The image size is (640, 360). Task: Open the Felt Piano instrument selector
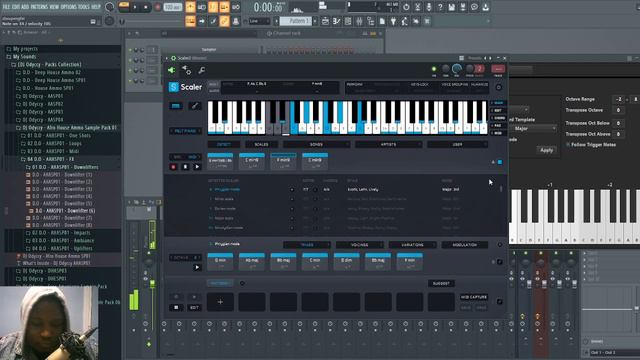click(x=185, y=131)
